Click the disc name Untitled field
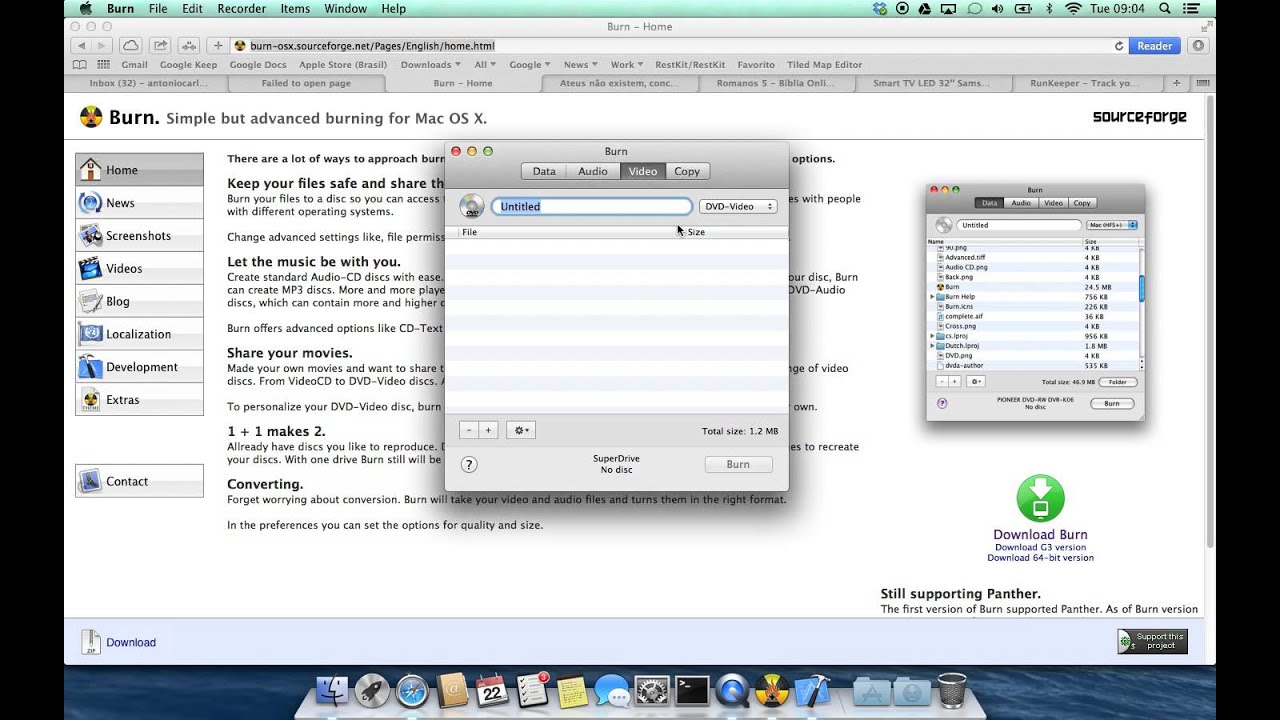 point(591,206)
